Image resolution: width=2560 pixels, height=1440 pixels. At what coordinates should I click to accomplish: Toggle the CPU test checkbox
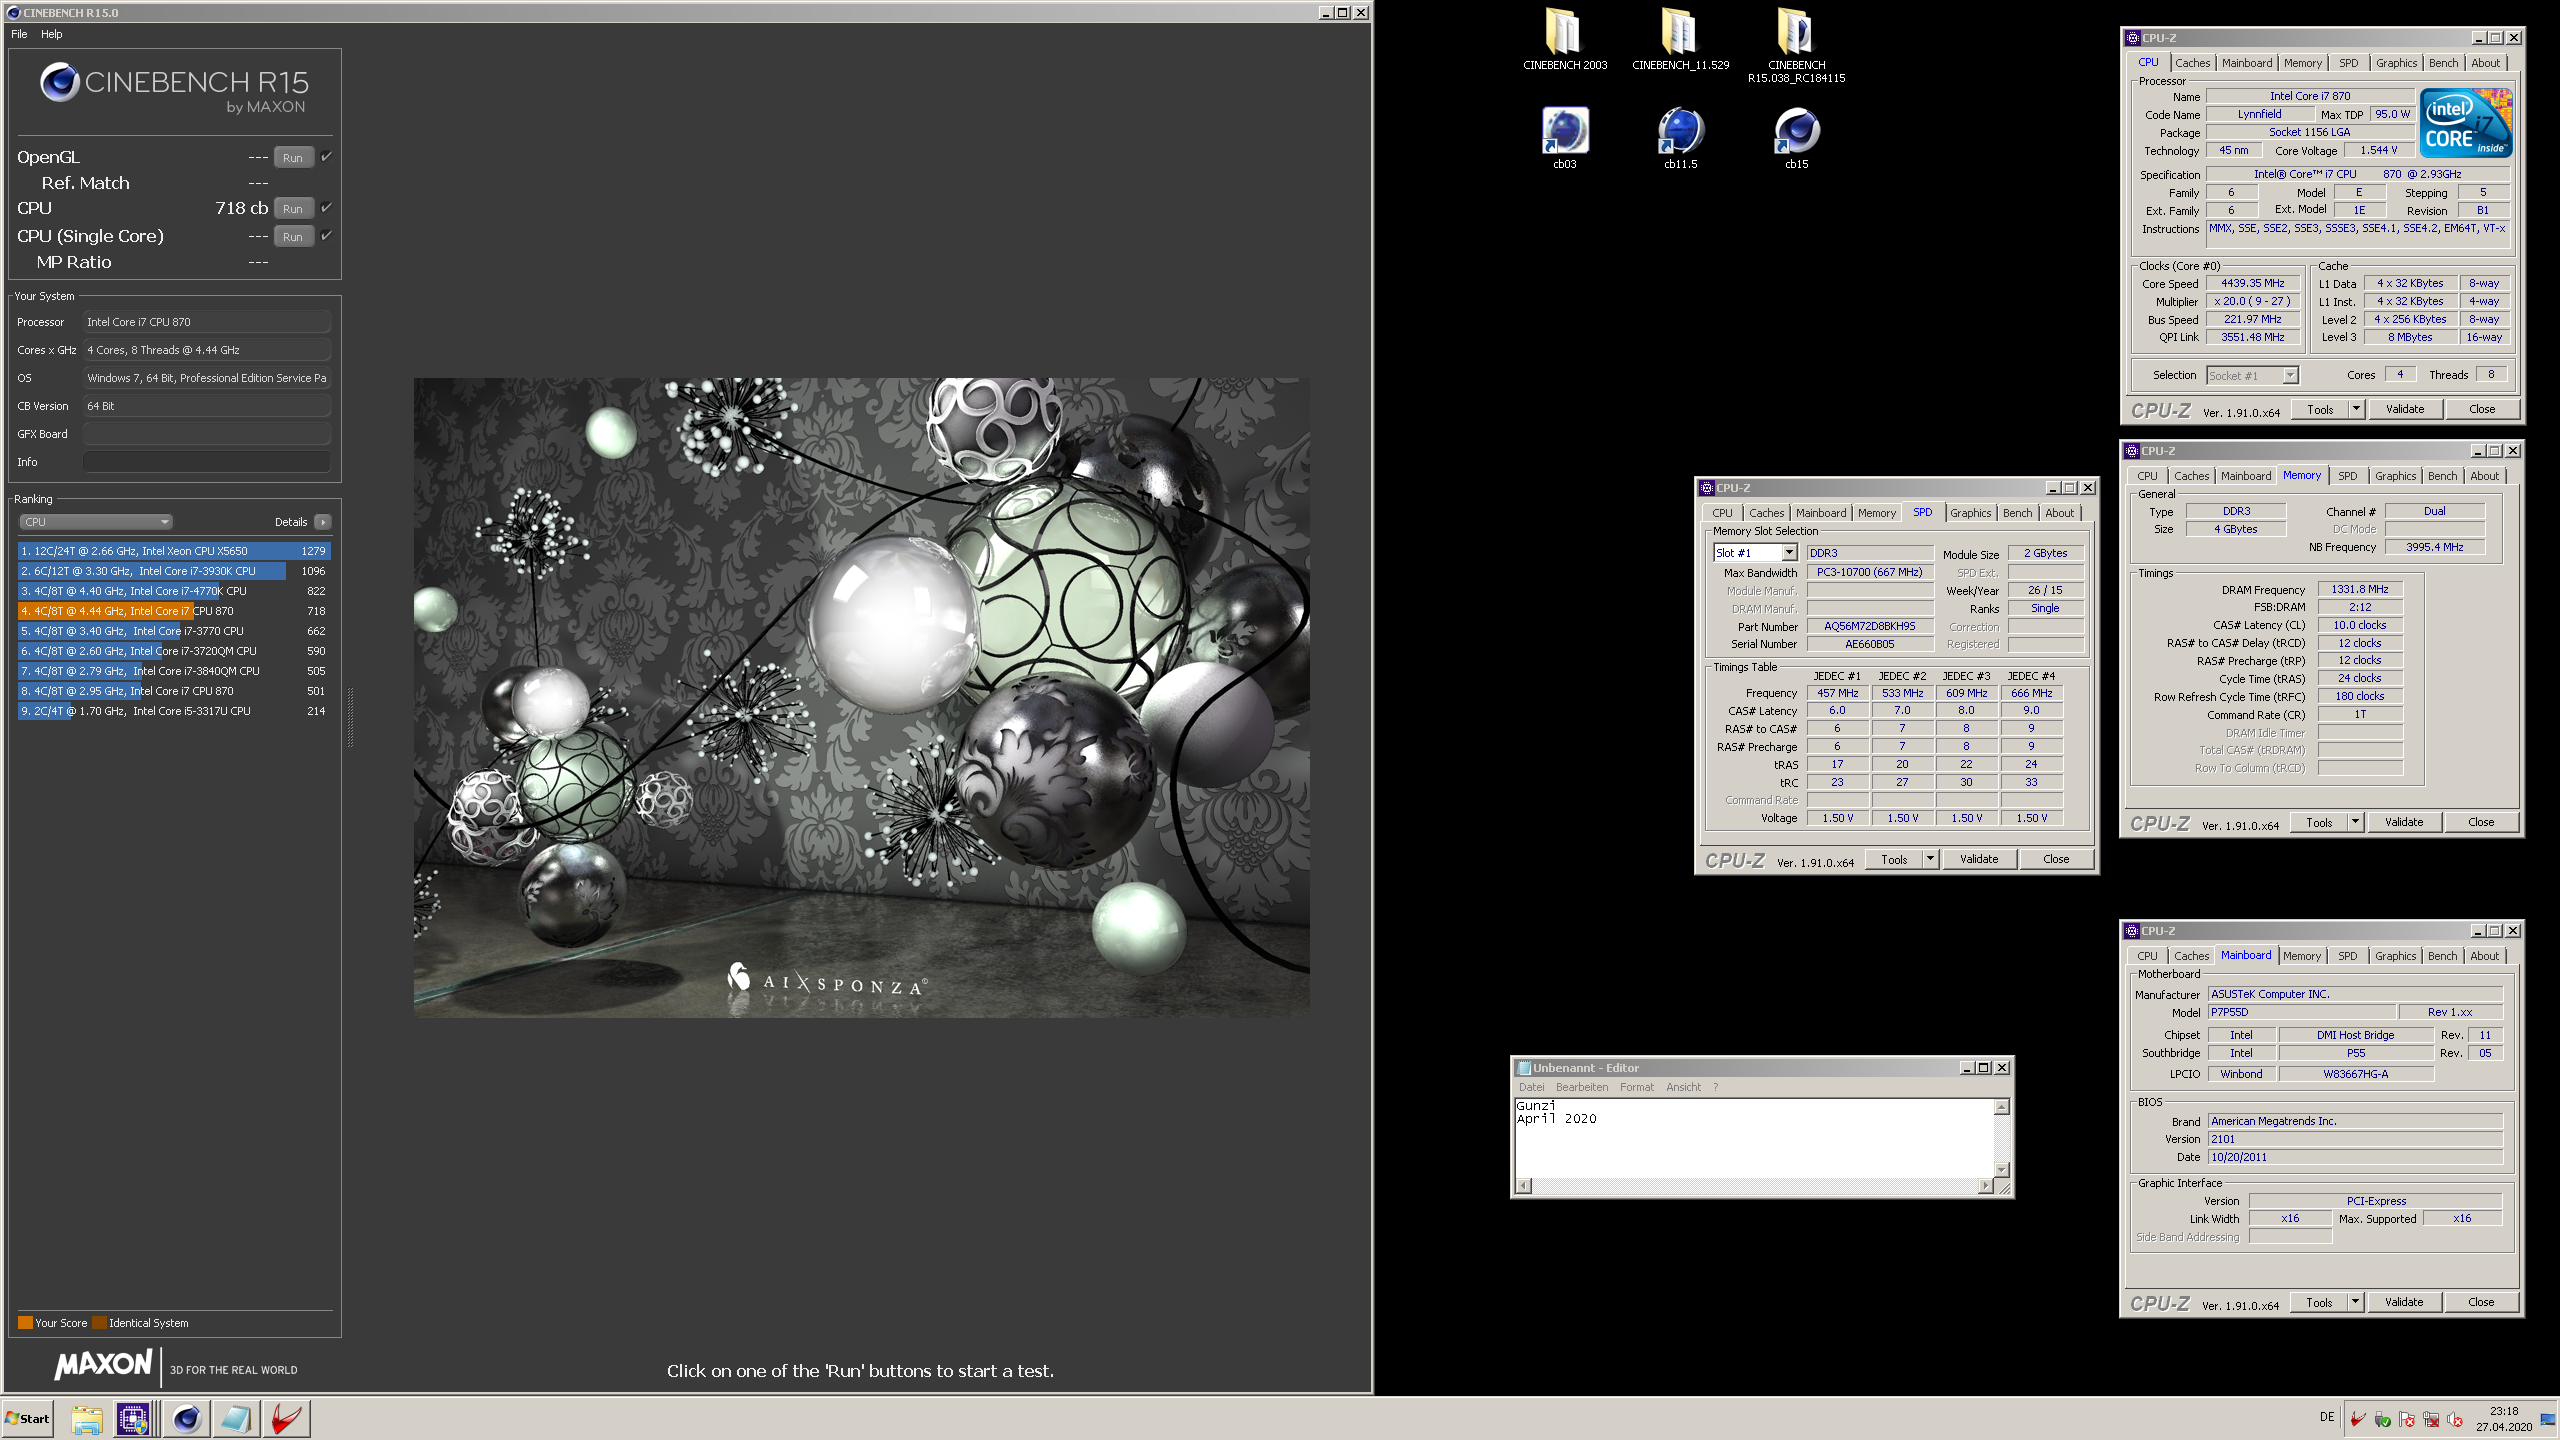click(x=326, y=208)
